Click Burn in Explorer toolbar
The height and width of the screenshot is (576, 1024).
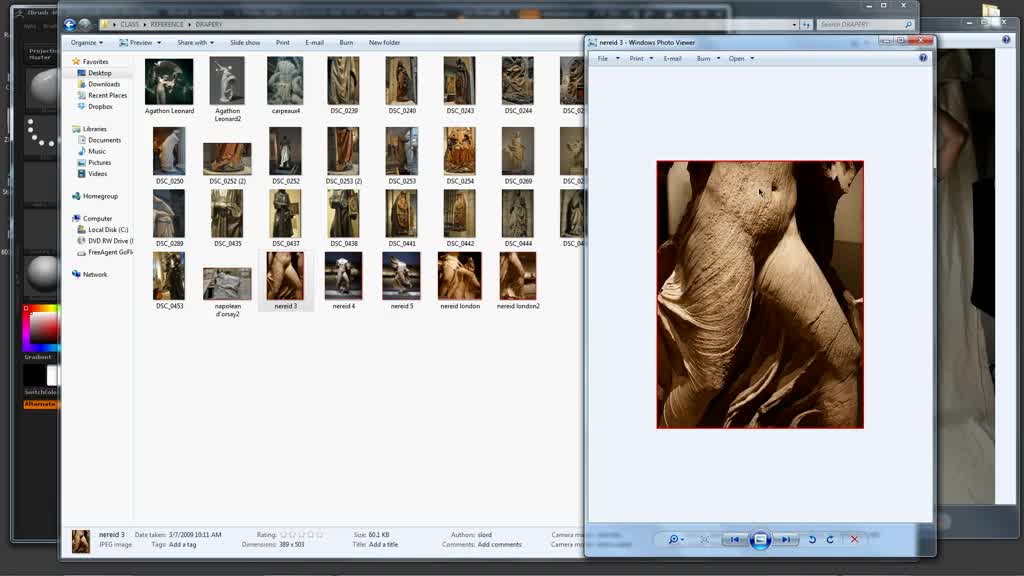pyautogui.click(x=346, y=42)
